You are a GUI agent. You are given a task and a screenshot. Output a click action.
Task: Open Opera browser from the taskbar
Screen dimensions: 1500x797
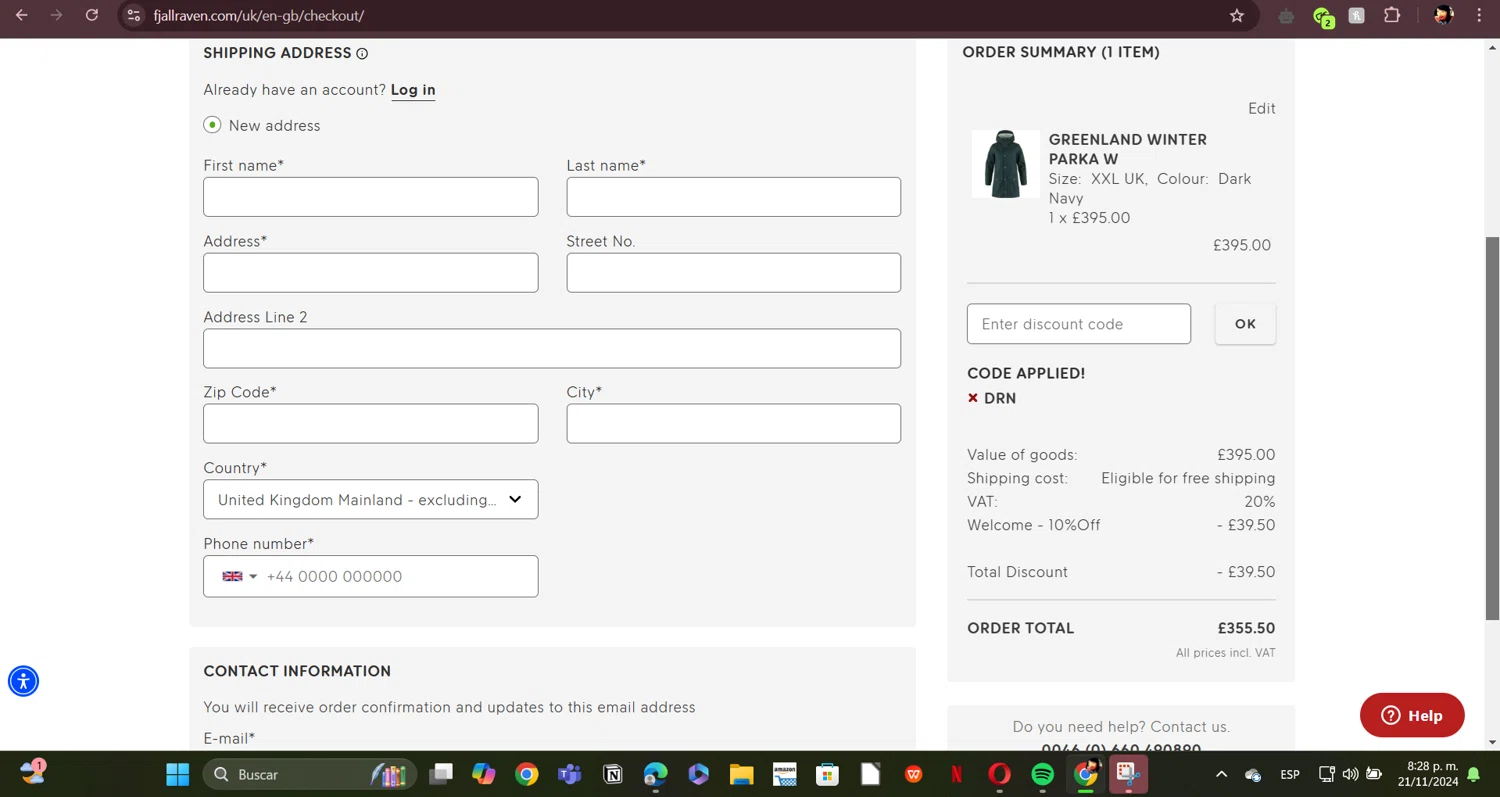click(999, 774)
